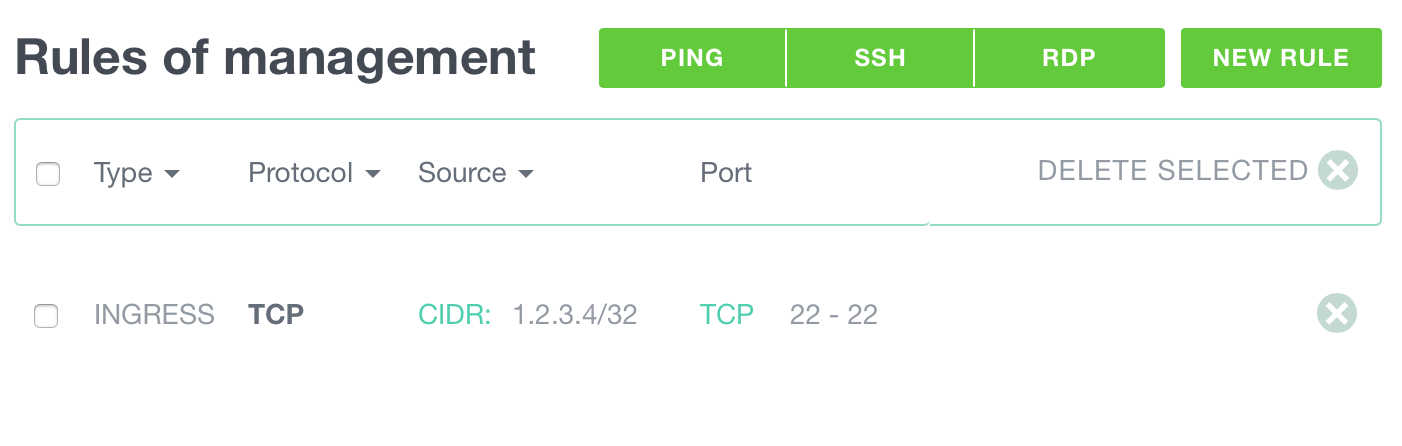Image resolution: width=1402 pixels, height=446 pixels.
Task: Add an RDP rule
Action: (x=1070, y=58)
